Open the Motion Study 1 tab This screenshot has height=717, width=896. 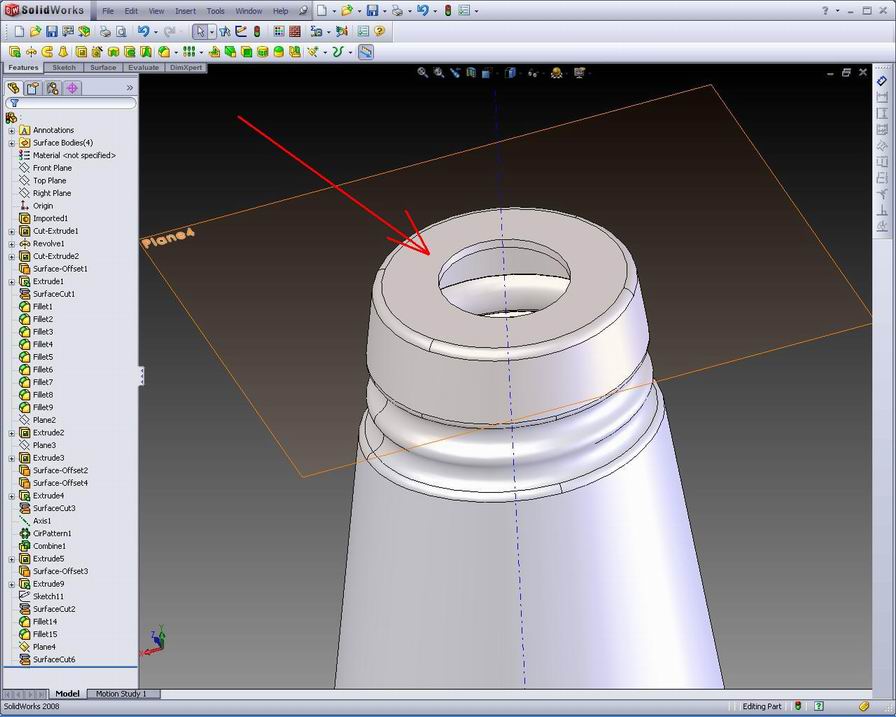120,694
